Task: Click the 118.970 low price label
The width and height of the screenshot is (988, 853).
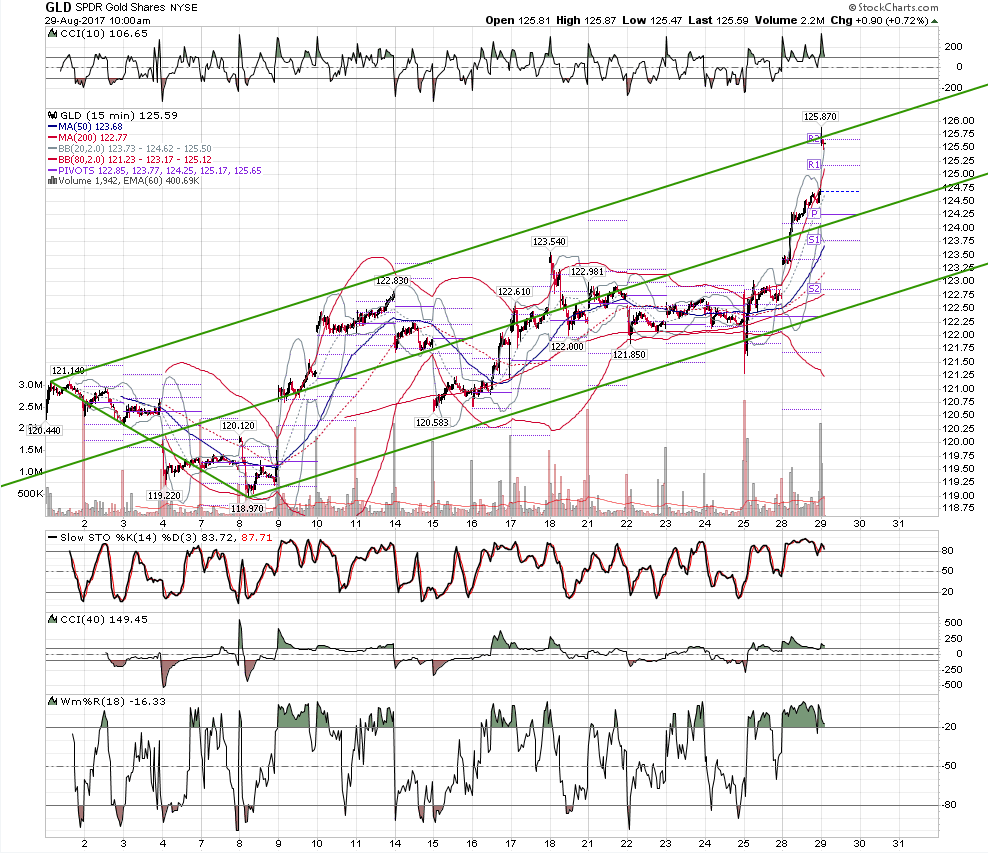Action: tap(247, 508)
